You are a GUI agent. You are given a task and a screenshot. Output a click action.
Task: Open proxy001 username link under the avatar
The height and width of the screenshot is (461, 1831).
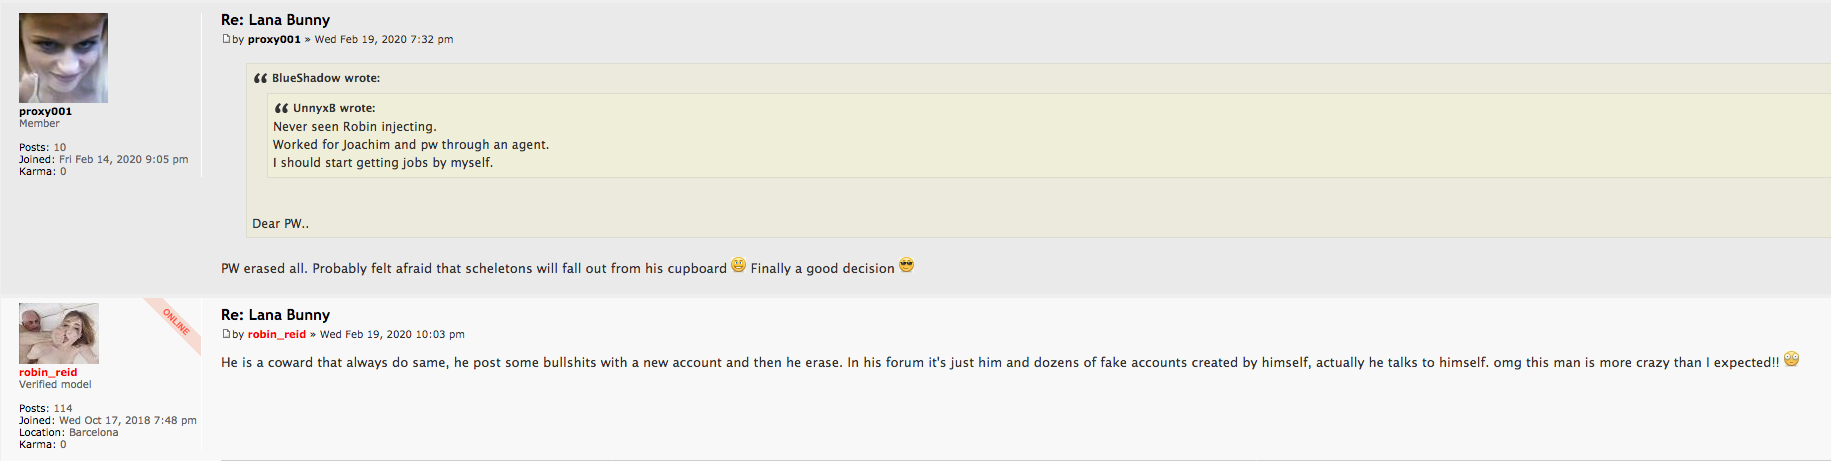point(45,112)
